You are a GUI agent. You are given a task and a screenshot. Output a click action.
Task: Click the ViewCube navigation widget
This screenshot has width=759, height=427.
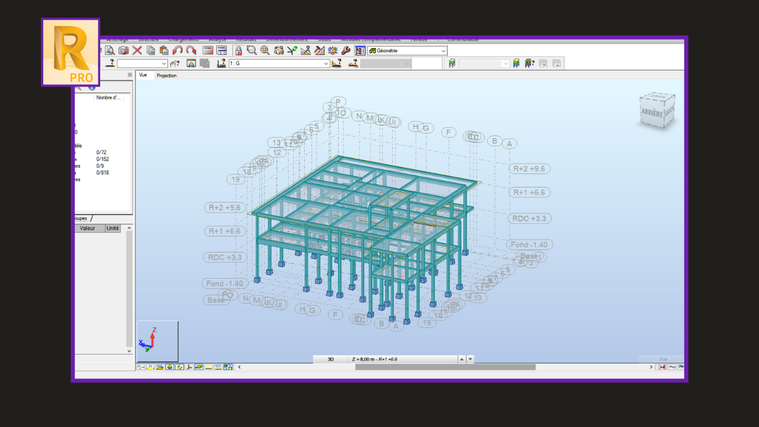[x=657, y=110]
